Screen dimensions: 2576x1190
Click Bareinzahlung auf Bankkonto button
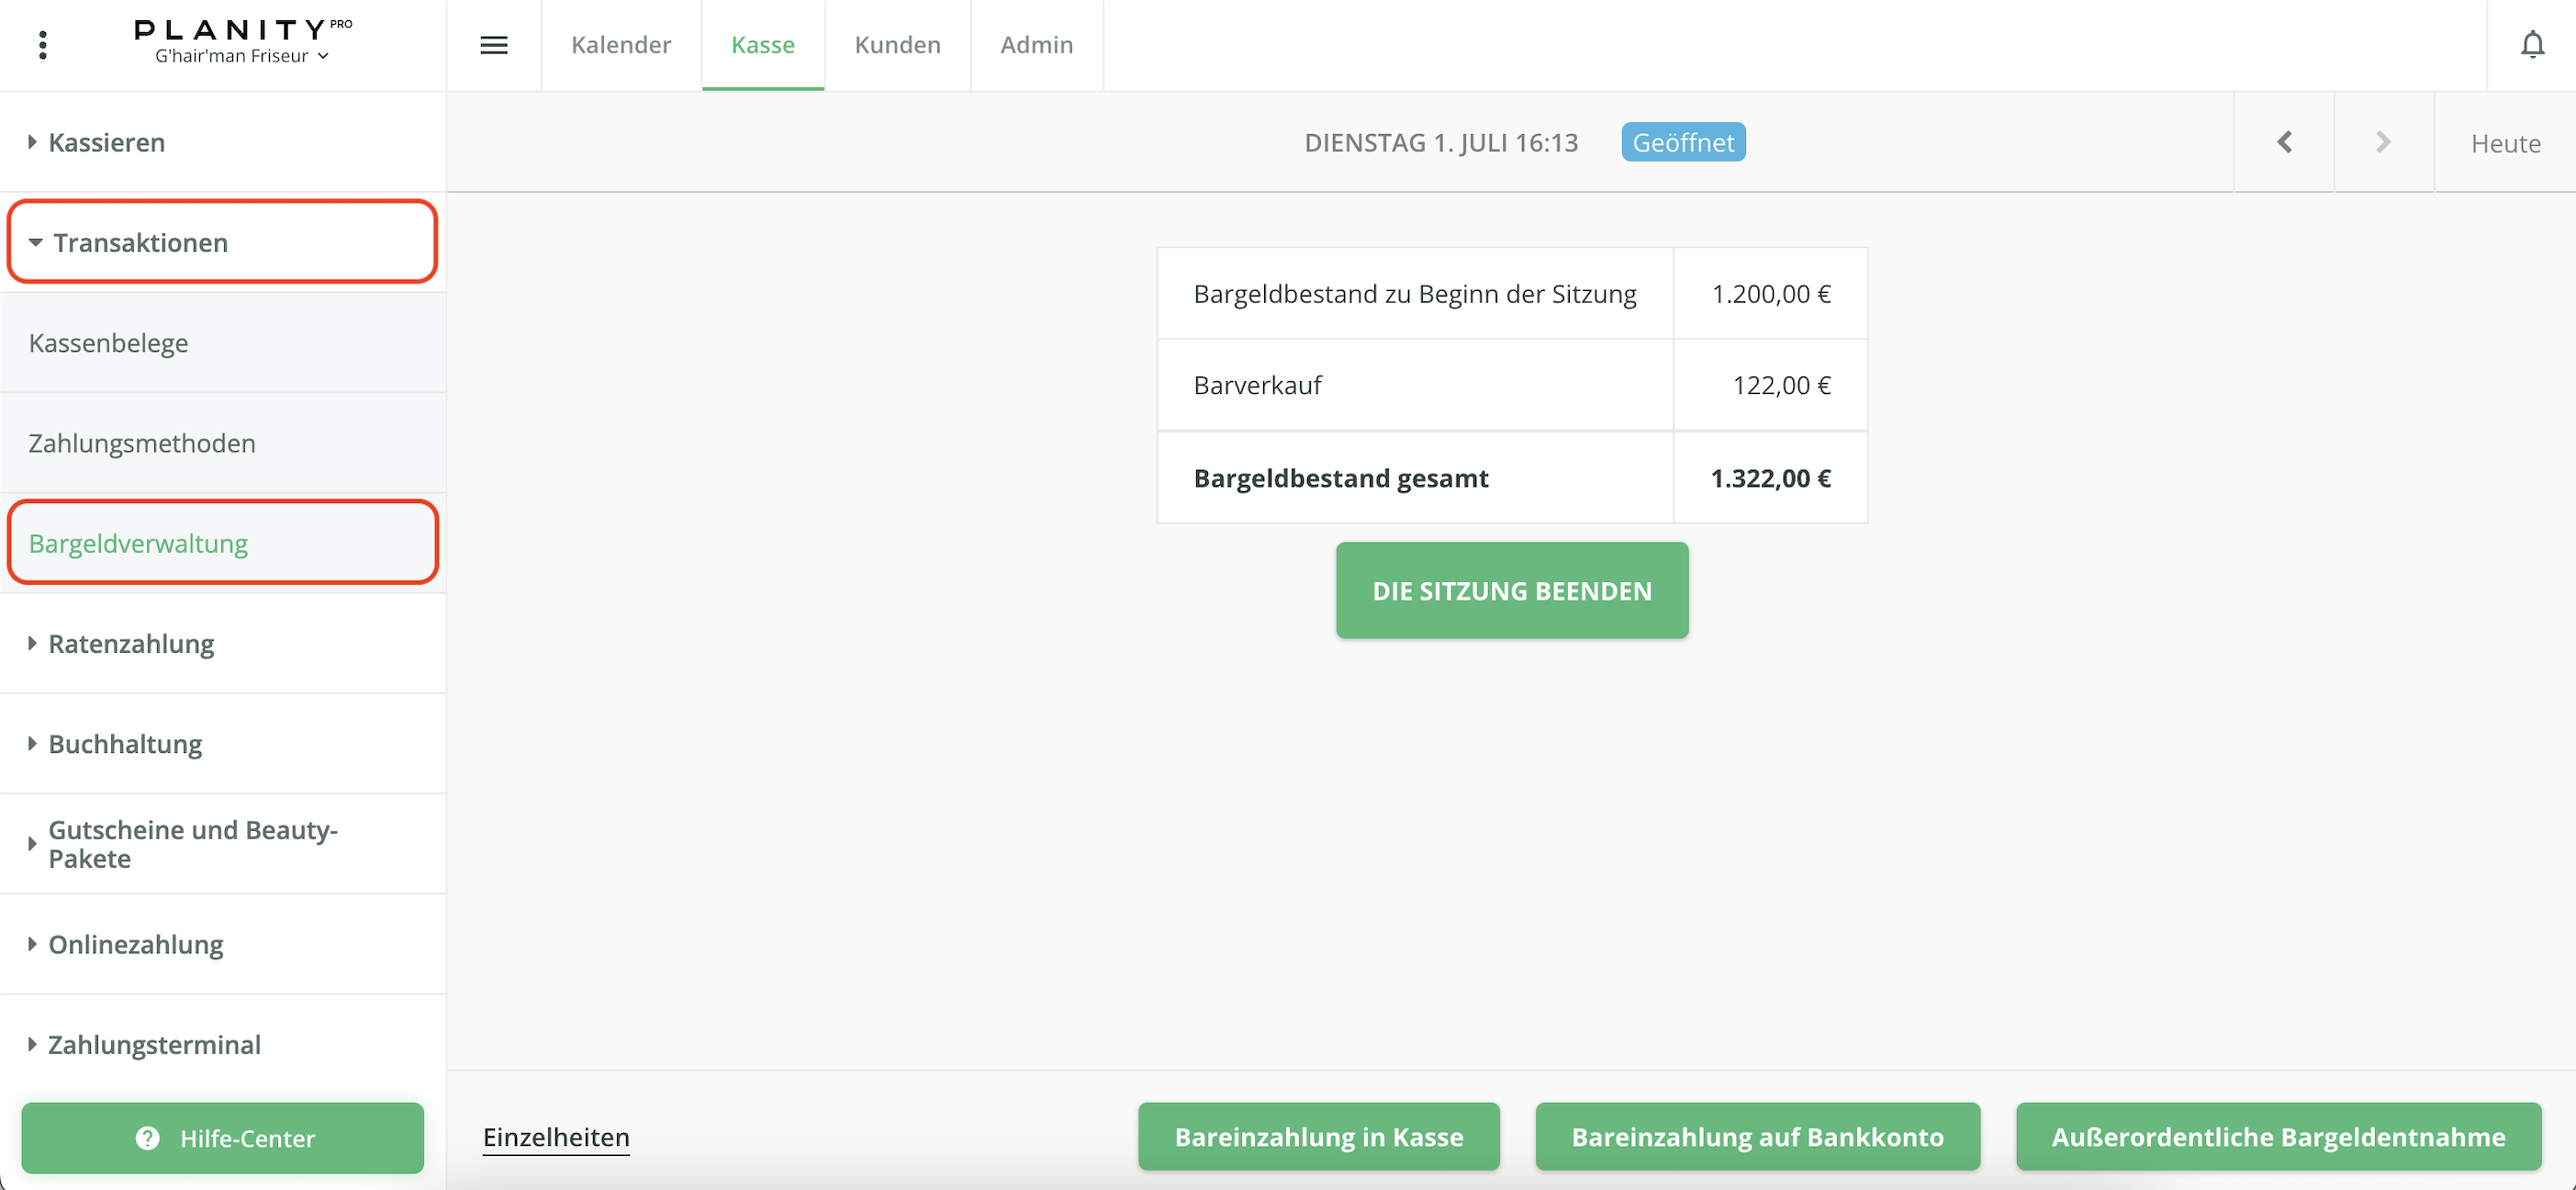(1757, 1137)
